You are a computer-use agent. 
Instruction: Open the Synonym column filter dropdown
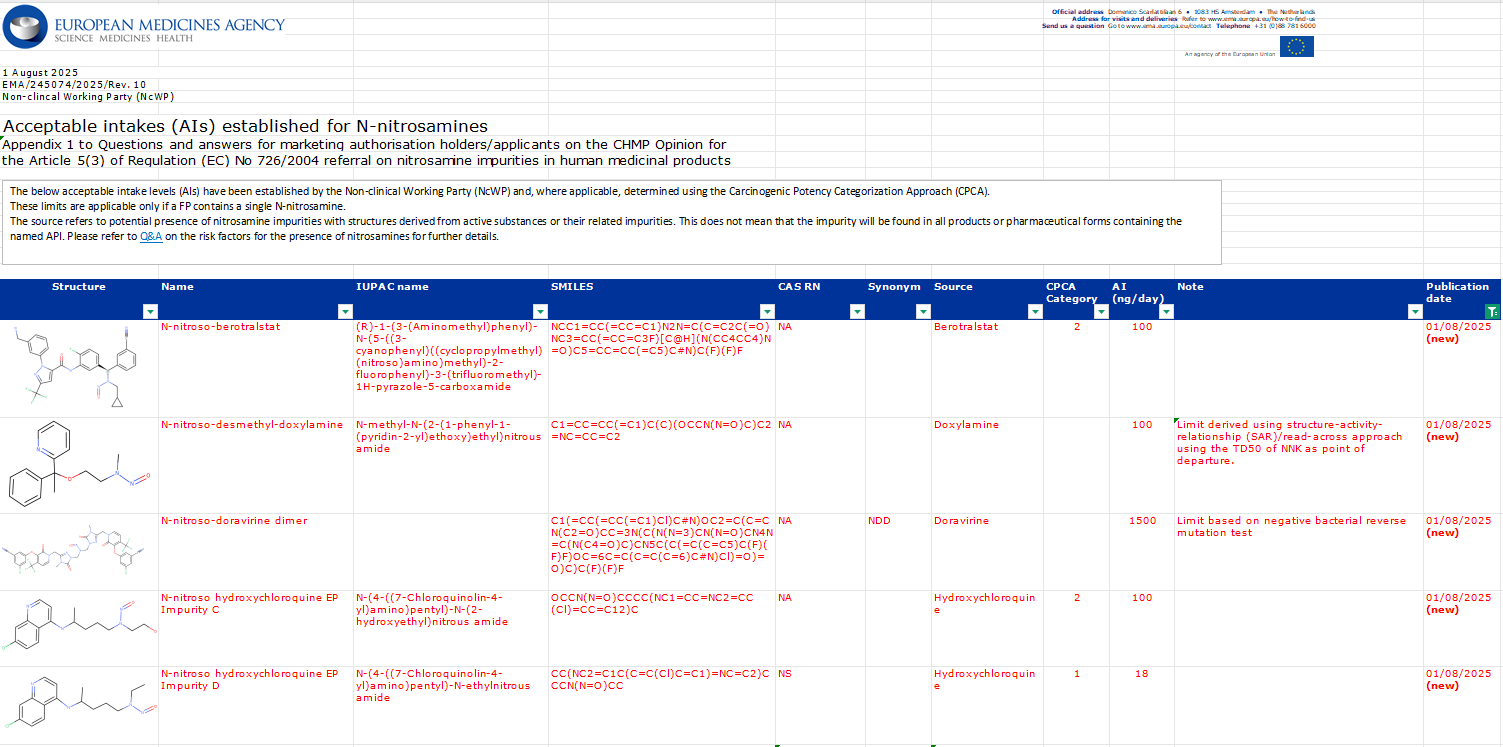coord(923,311)
